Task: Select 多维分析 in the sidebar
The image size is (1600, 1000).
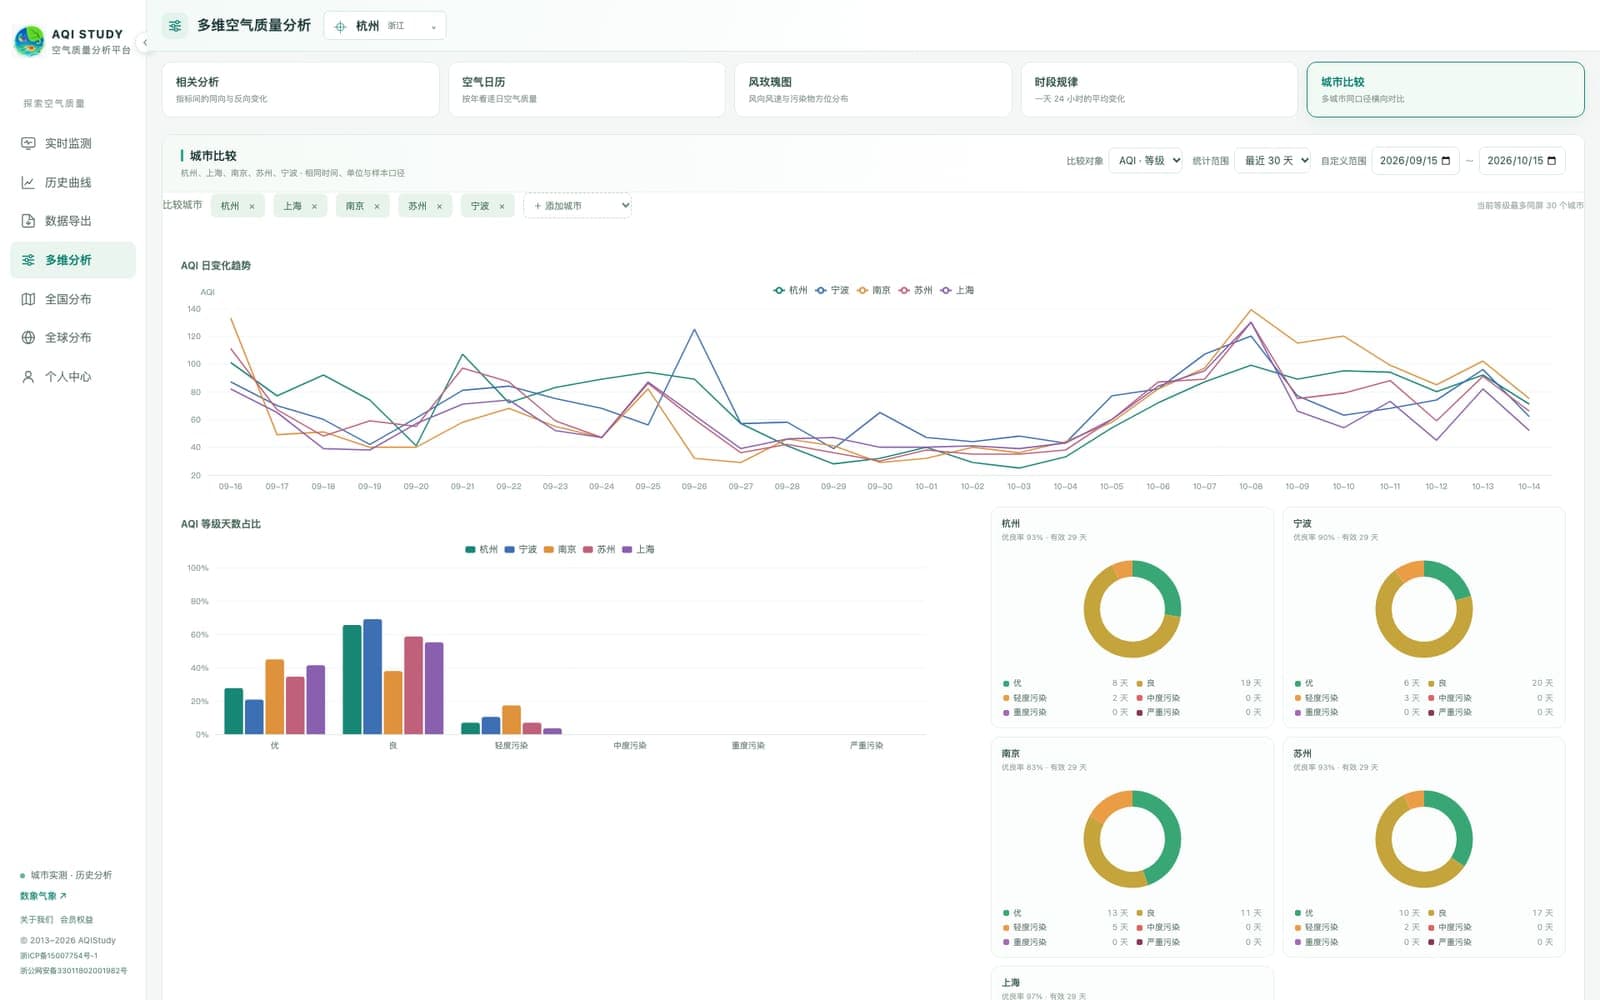Action: click(72, 260)
